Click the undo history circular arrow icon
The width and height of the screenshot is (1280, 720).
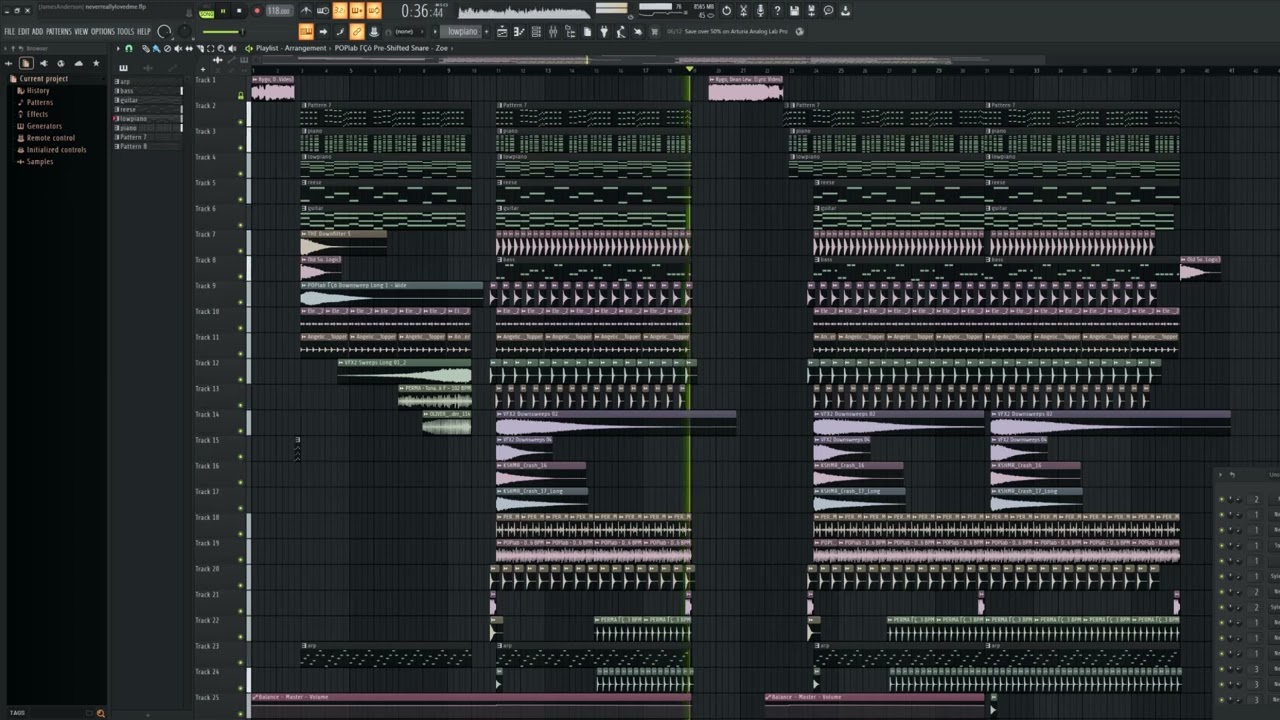click(x=726, y=10)
